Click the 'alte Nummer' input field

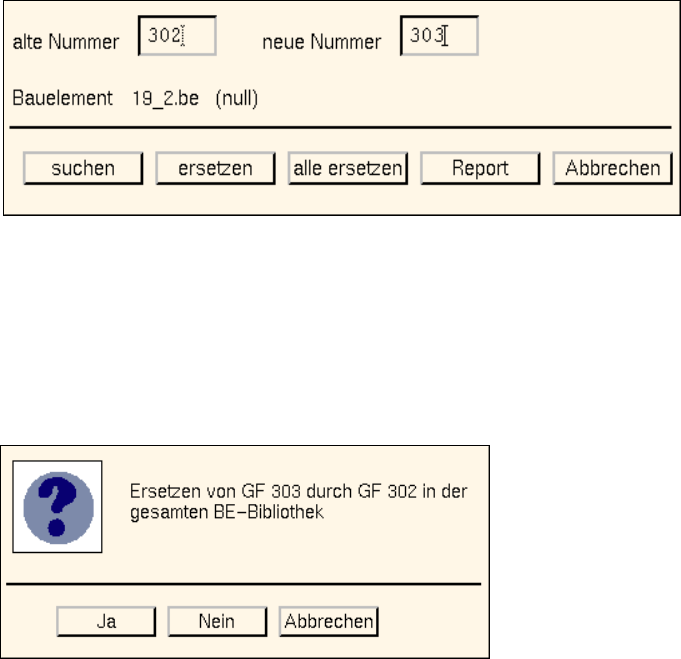(177, 36)
